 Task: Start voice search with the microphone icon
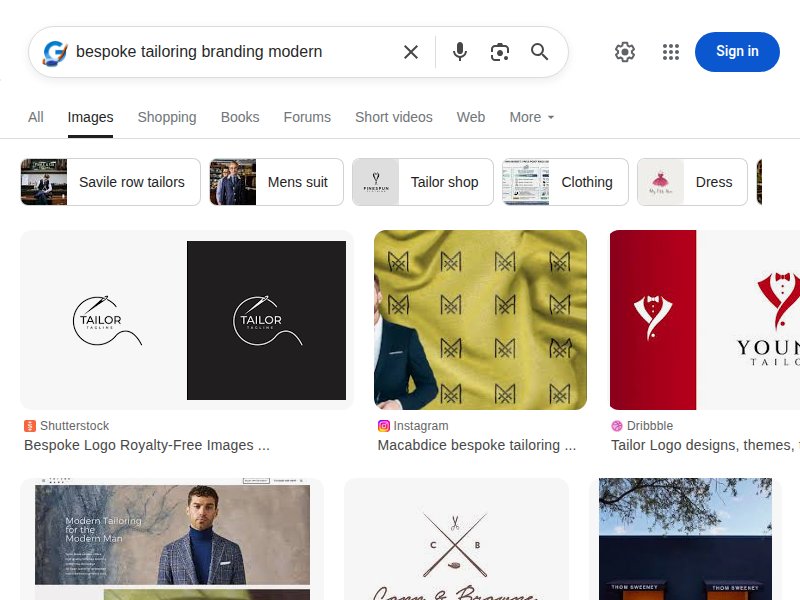coord(460,52)
